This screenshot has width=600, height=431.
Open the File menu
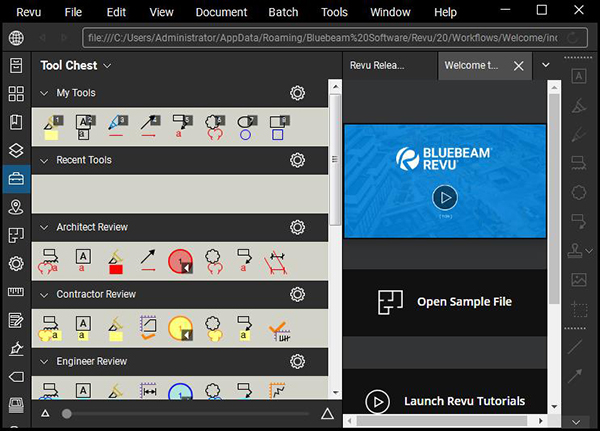point(73,12)
